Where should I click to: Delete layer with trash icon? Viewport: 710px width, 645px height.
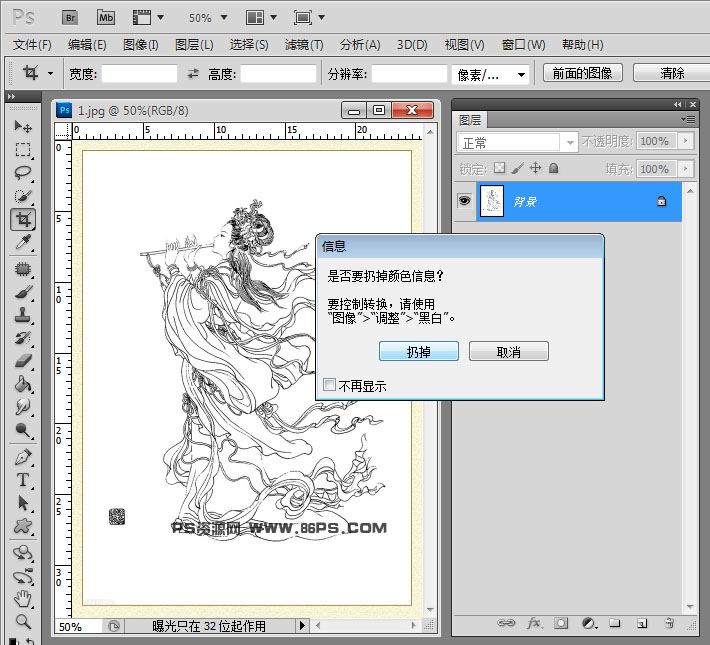click(x=670, y=623)
